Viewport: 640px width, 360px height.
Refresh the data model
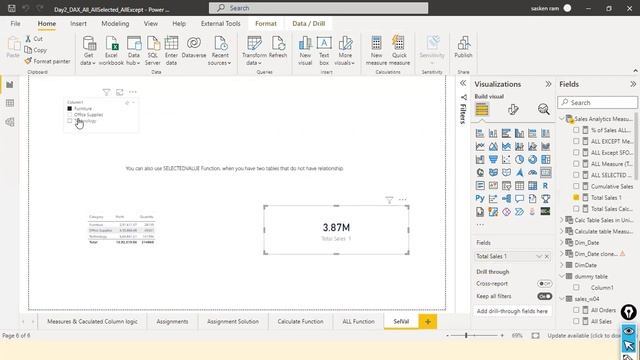[278, 47]
